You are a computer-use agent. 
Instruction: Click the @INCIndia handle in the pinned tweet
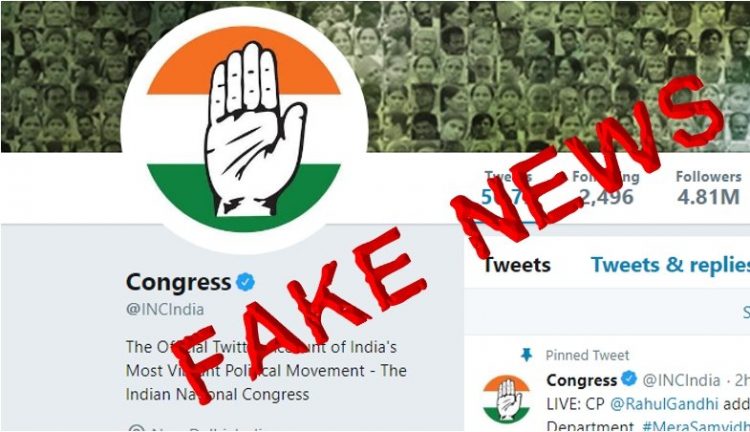(x=681, y=380)
